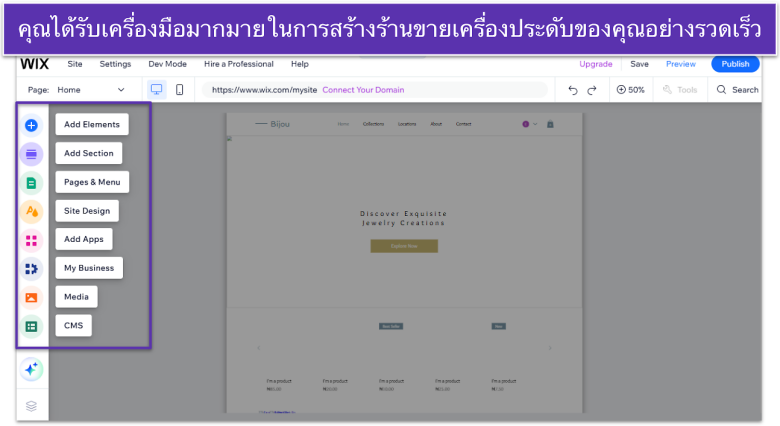Click the About nav item on canvas
The width and height of the screenshot is (780, 426).
[436, 124]
